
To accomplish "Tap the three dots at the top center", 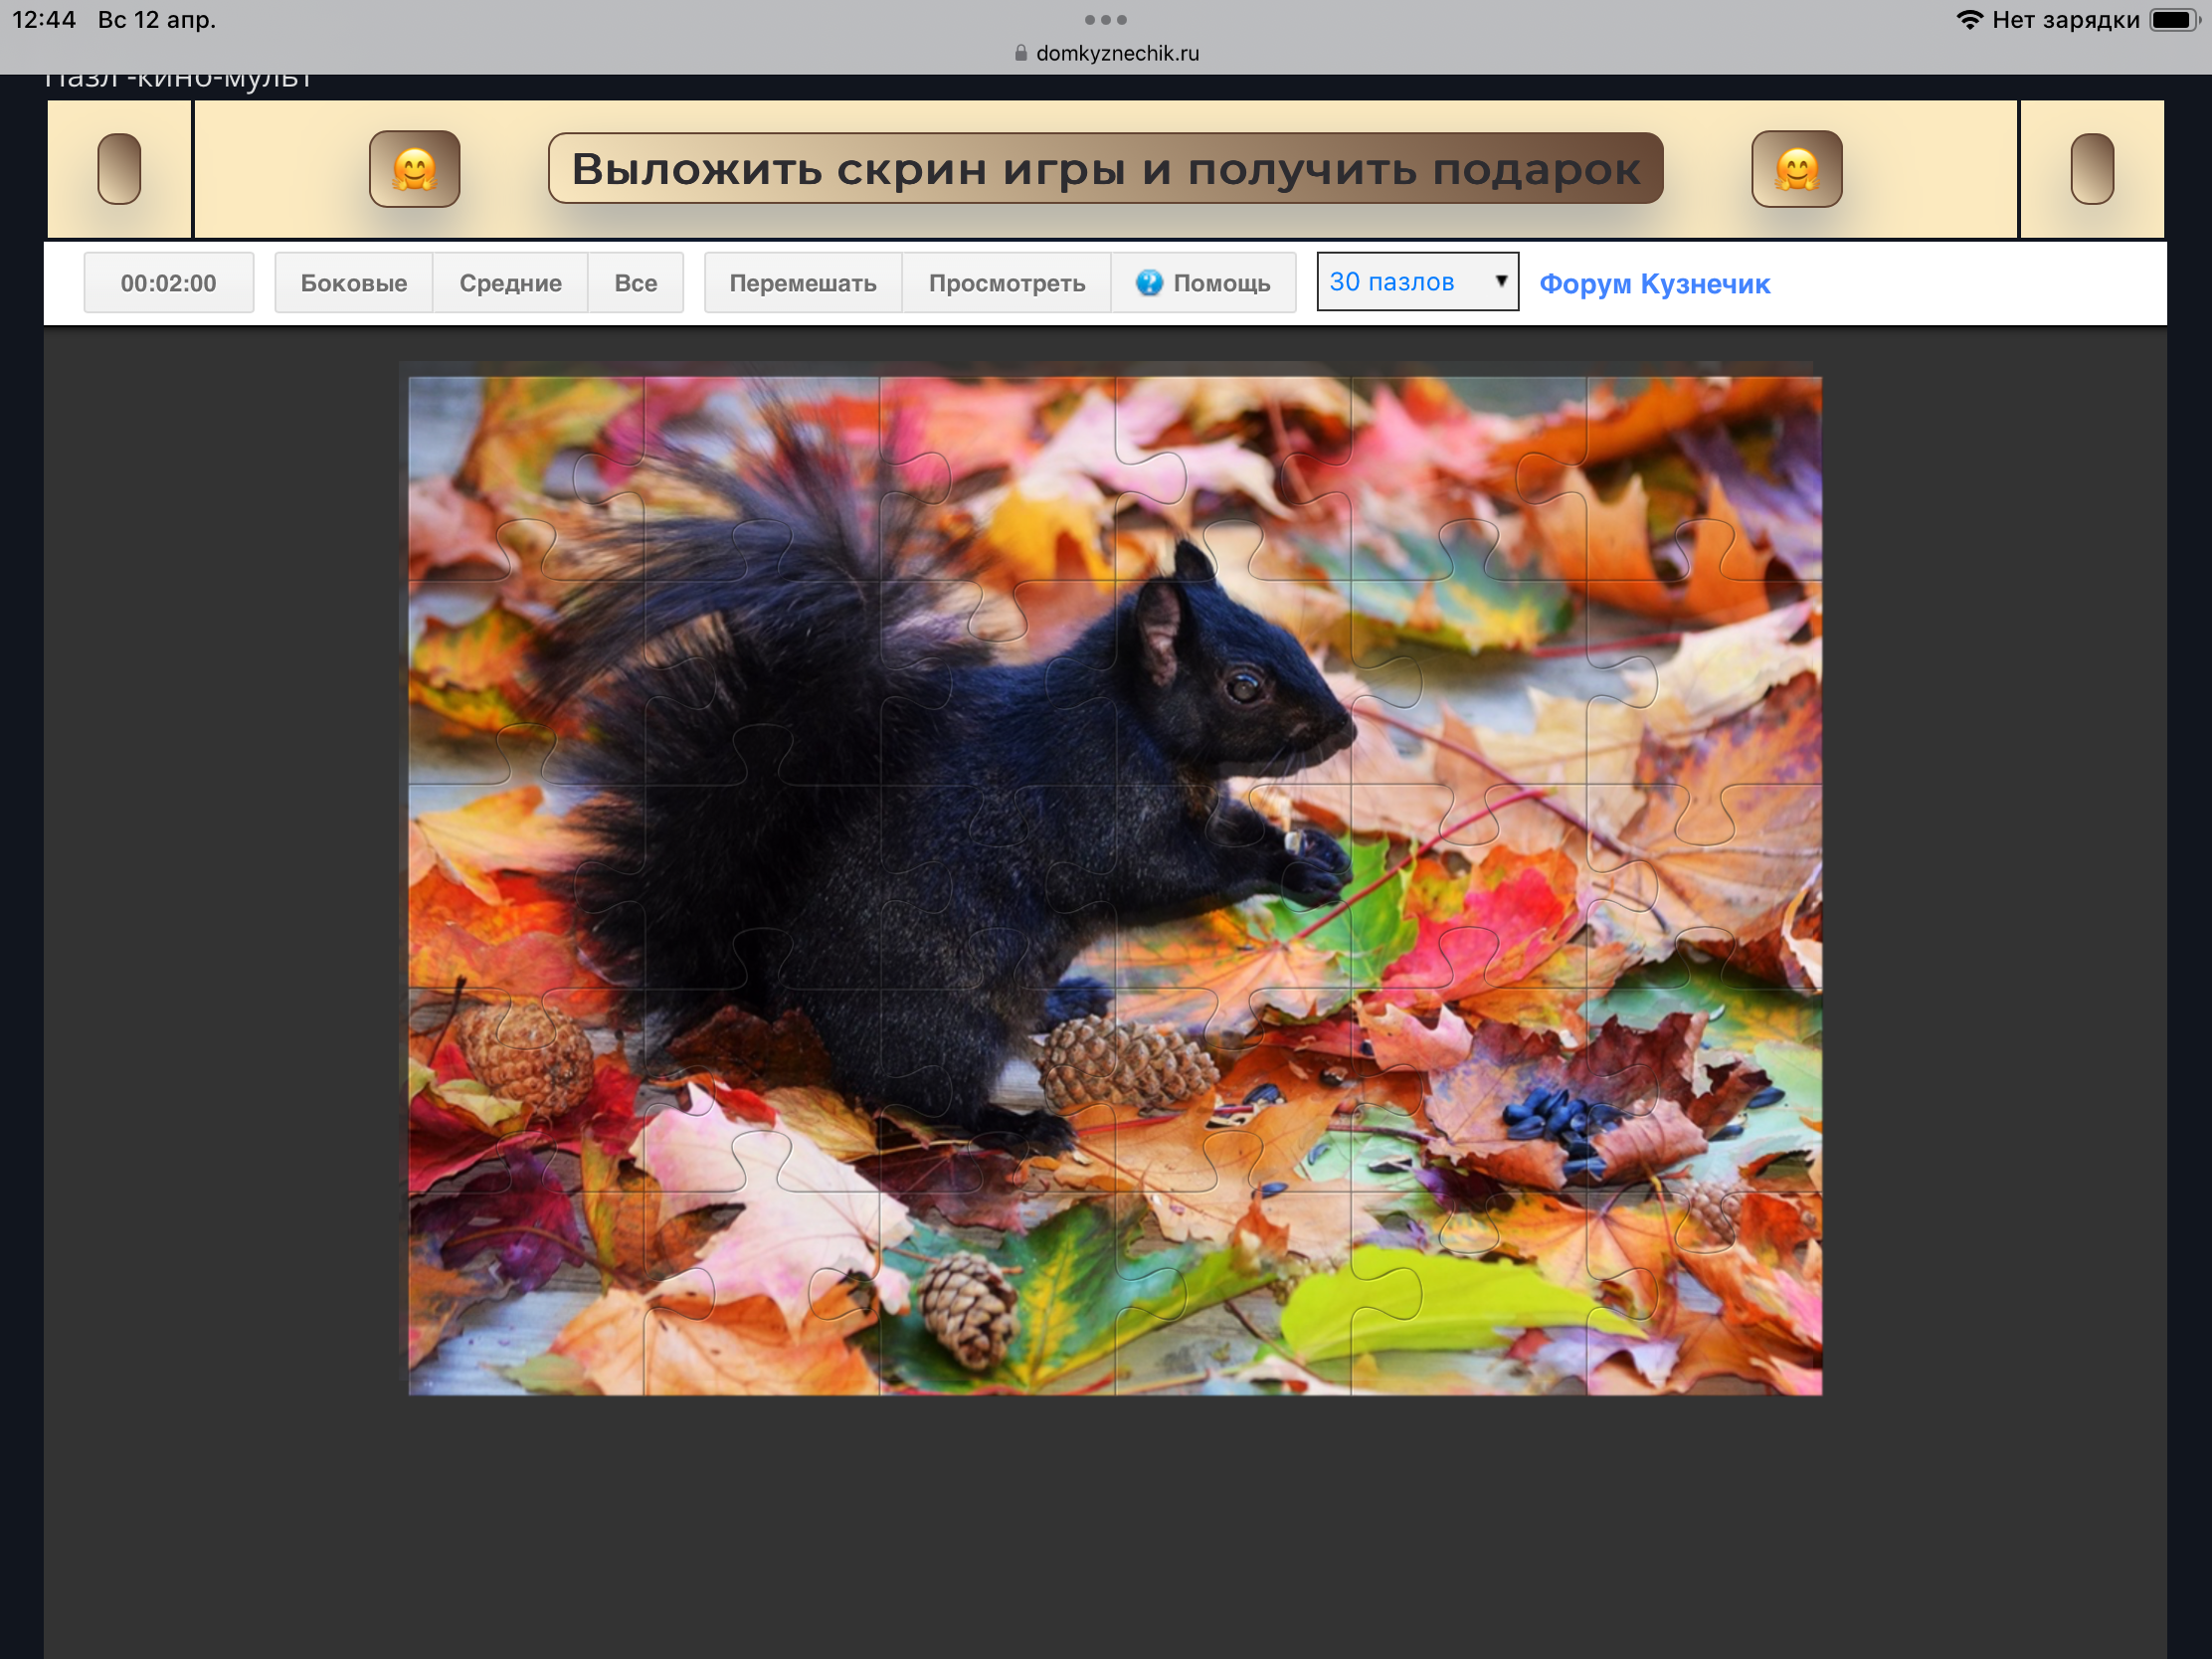I will point(1105,20).
